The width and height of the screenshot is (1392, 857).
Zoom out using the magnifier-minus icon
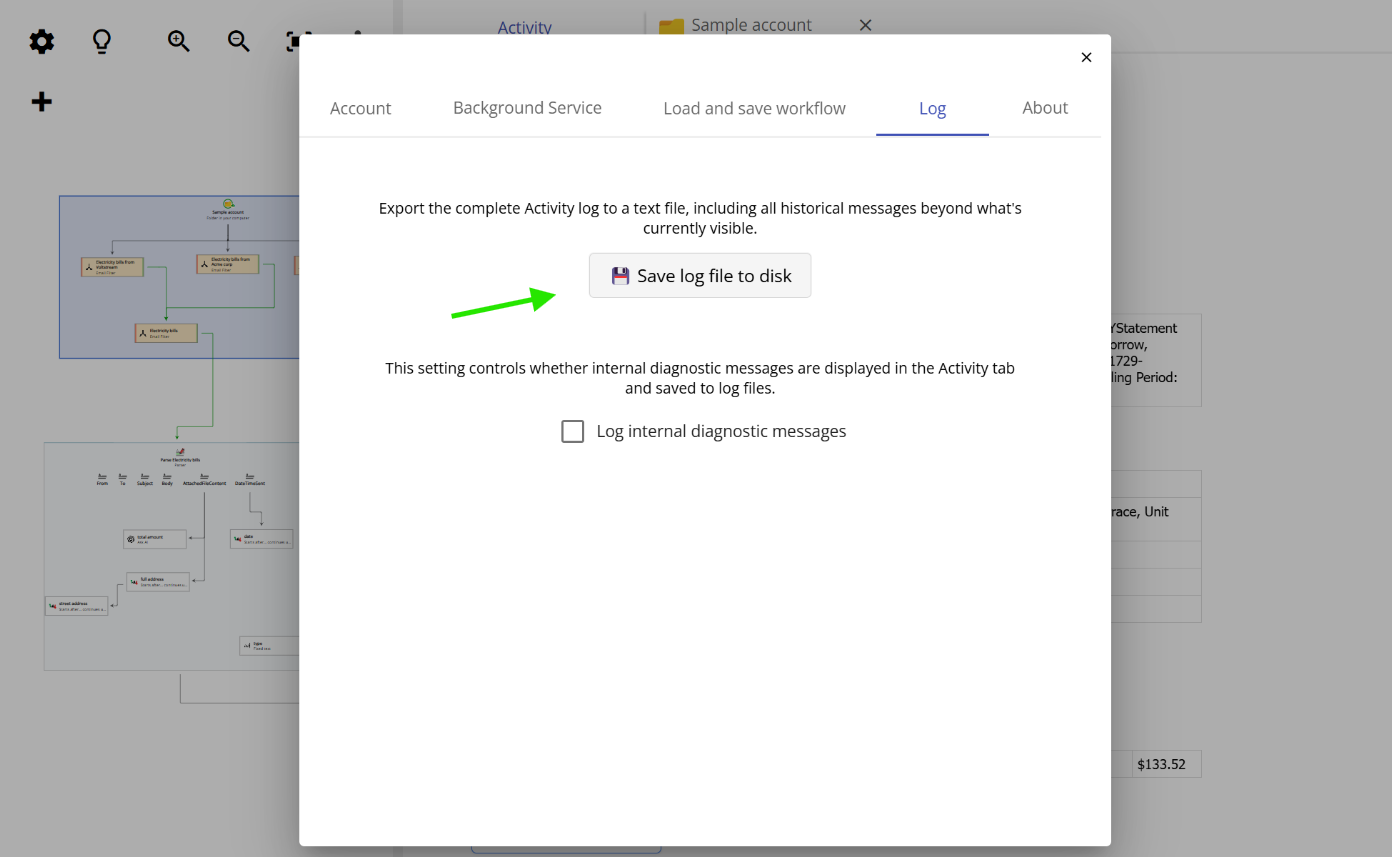[x=238, y=41]
